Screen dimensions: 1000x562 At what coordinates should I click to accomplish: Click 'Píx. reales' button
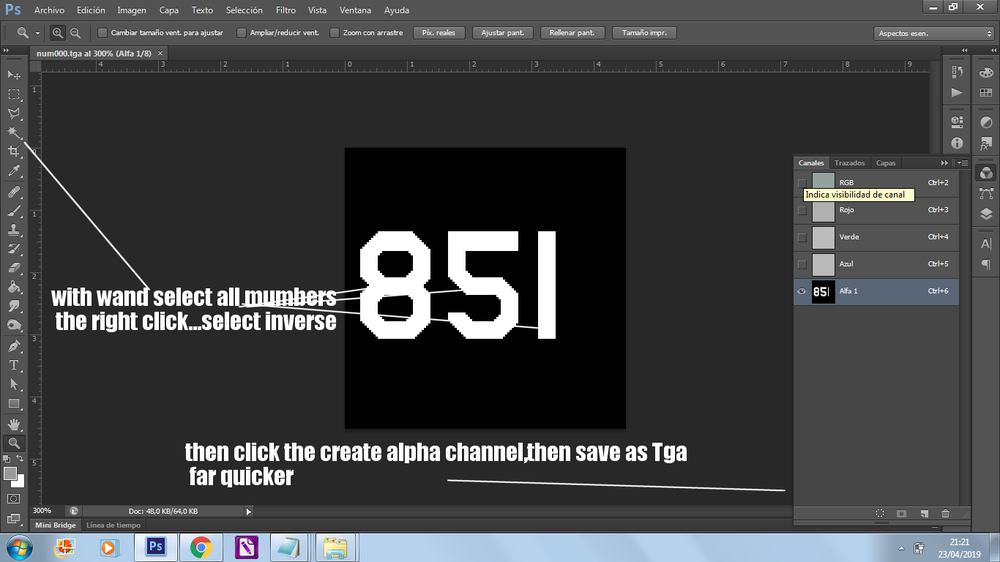pos(439,33)
